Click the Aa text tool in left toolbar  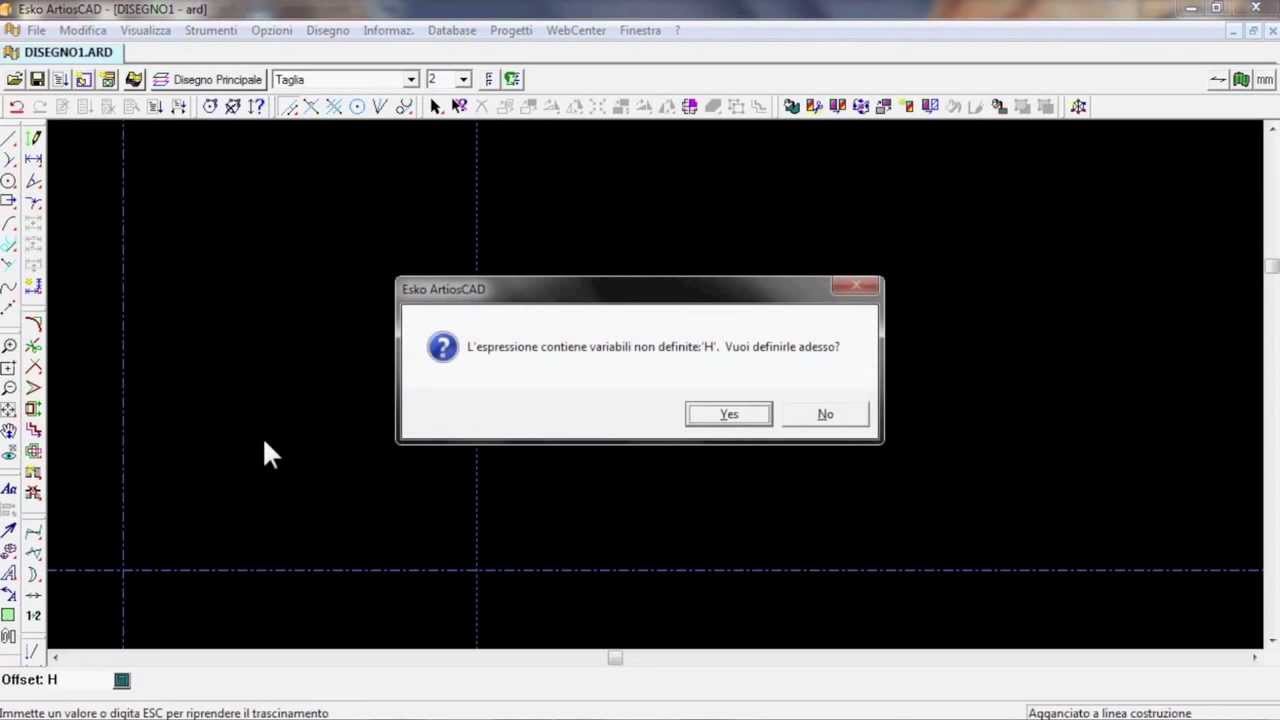click(x=9, y=490)
